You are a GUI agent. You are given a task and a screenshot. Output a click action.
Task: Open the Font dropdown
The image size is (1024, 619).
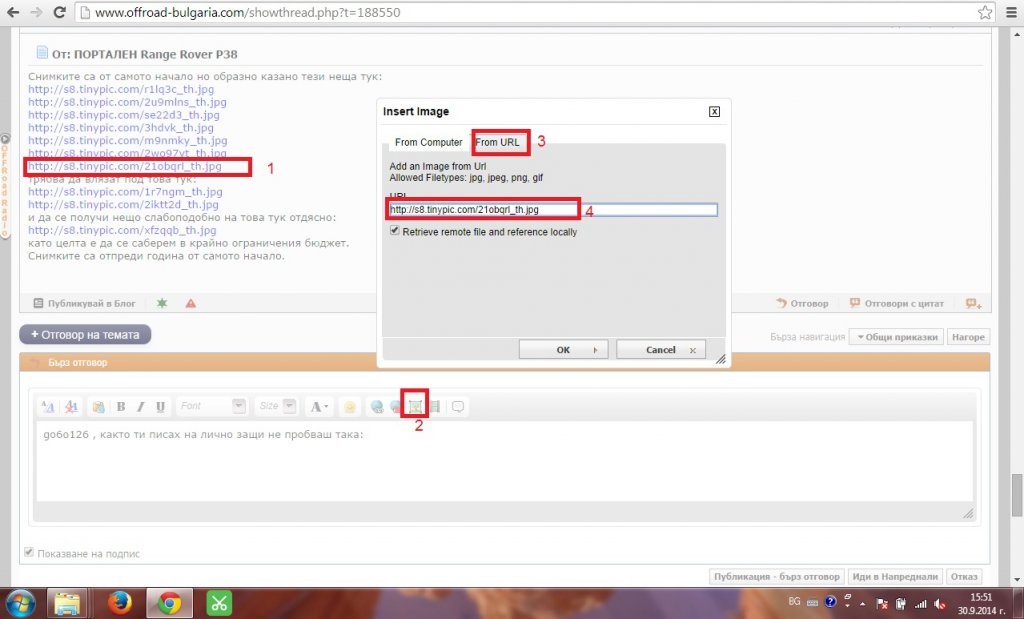pos(212,406)
